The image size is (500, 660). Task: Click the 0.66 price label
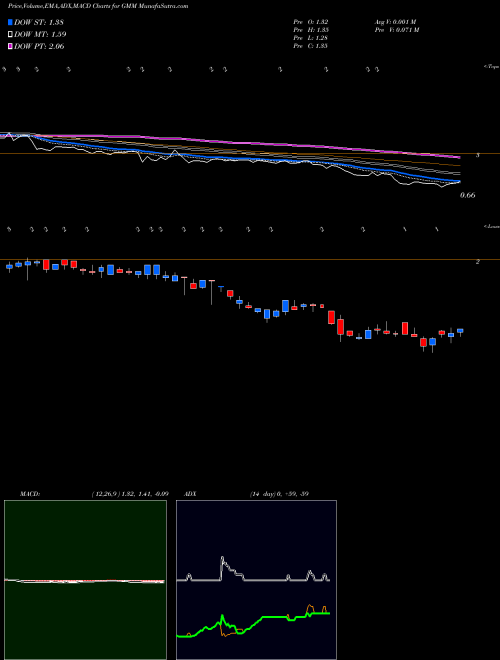[x=468, y=195]
